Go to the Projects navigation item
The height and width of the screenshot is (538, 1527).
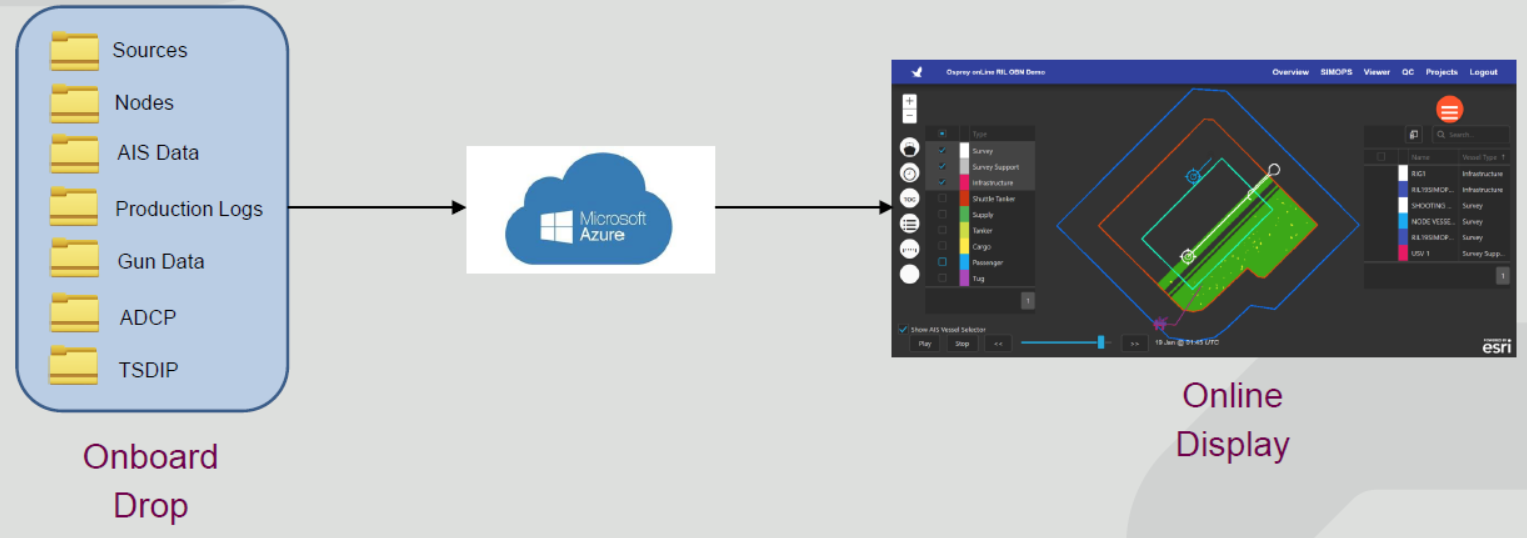pos(1441,72)
